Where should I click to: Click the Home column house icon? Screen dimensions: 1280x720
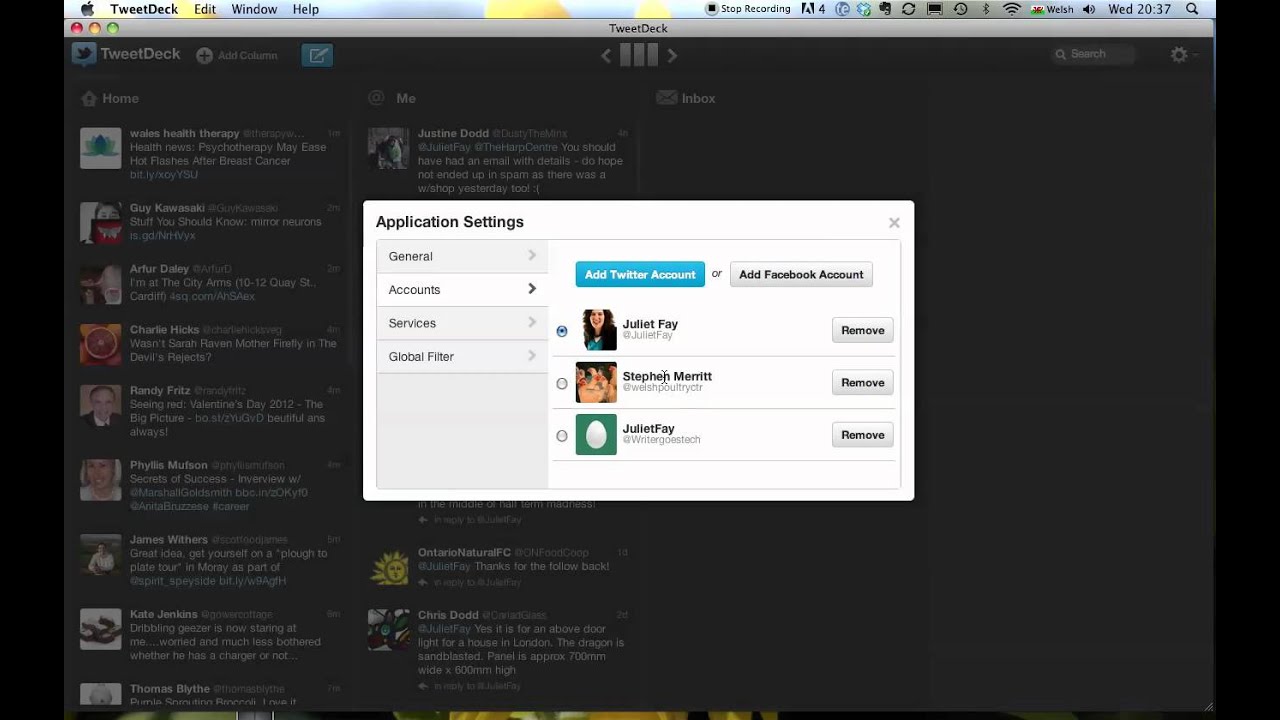pos(89,98)
